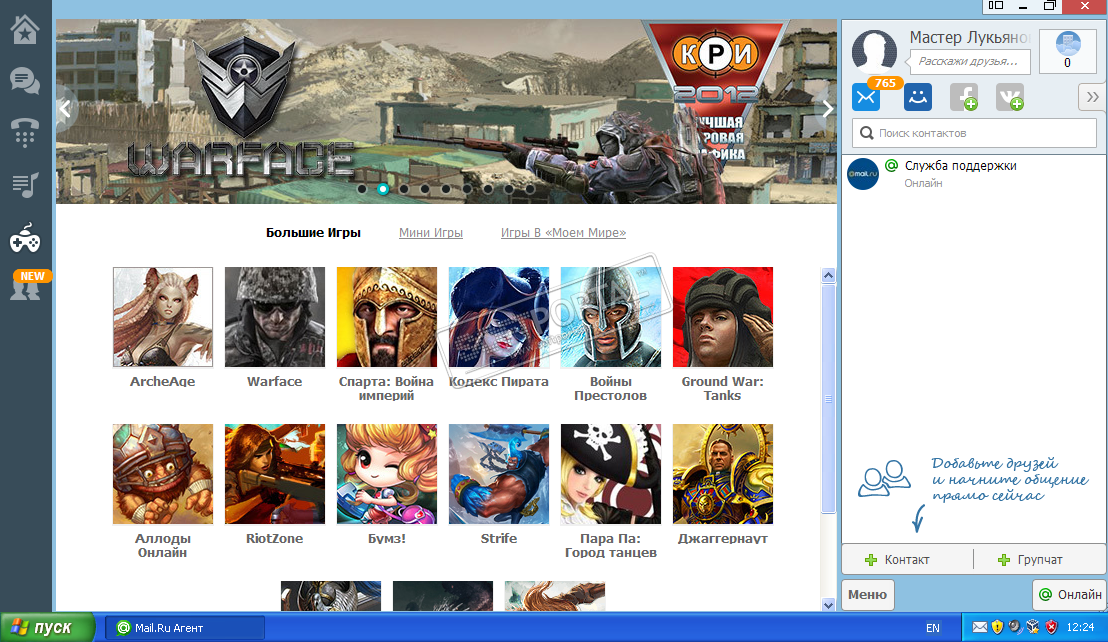Click games list scroll up arrow
The width and height of the screenshot is (1108, 642).
pyautogui.click(x=828, y=275)
